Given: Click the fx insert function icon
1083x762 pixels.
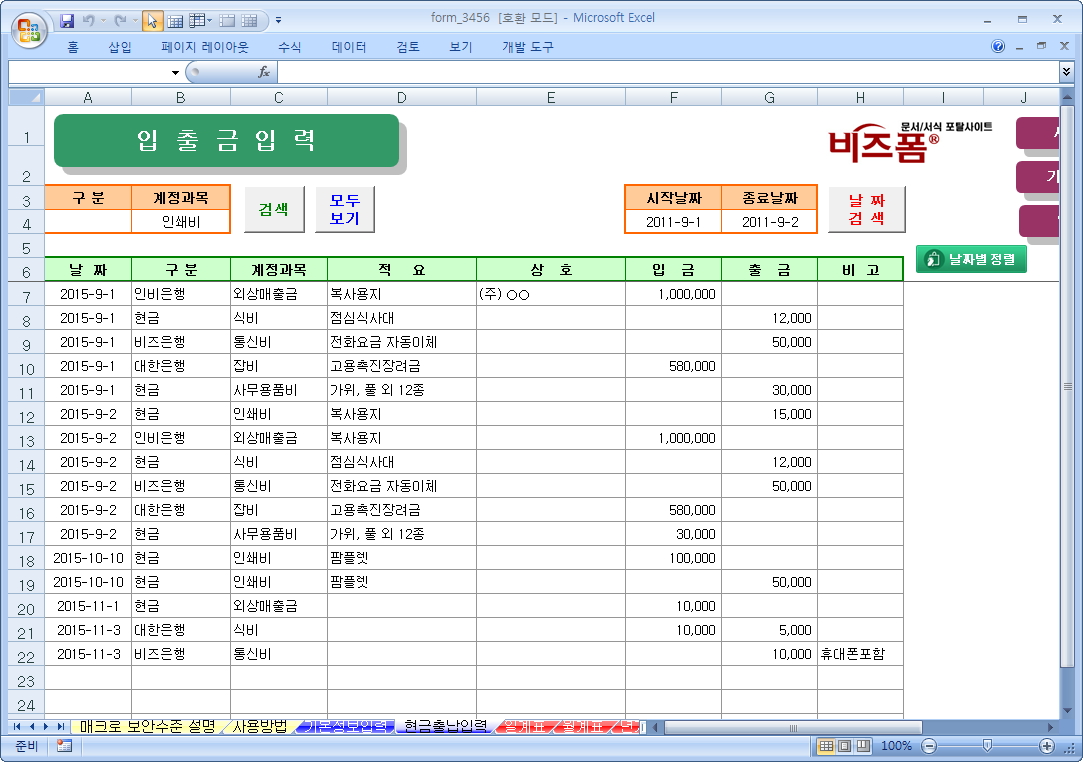Looking at the screenshot, I should coord(264,72).
